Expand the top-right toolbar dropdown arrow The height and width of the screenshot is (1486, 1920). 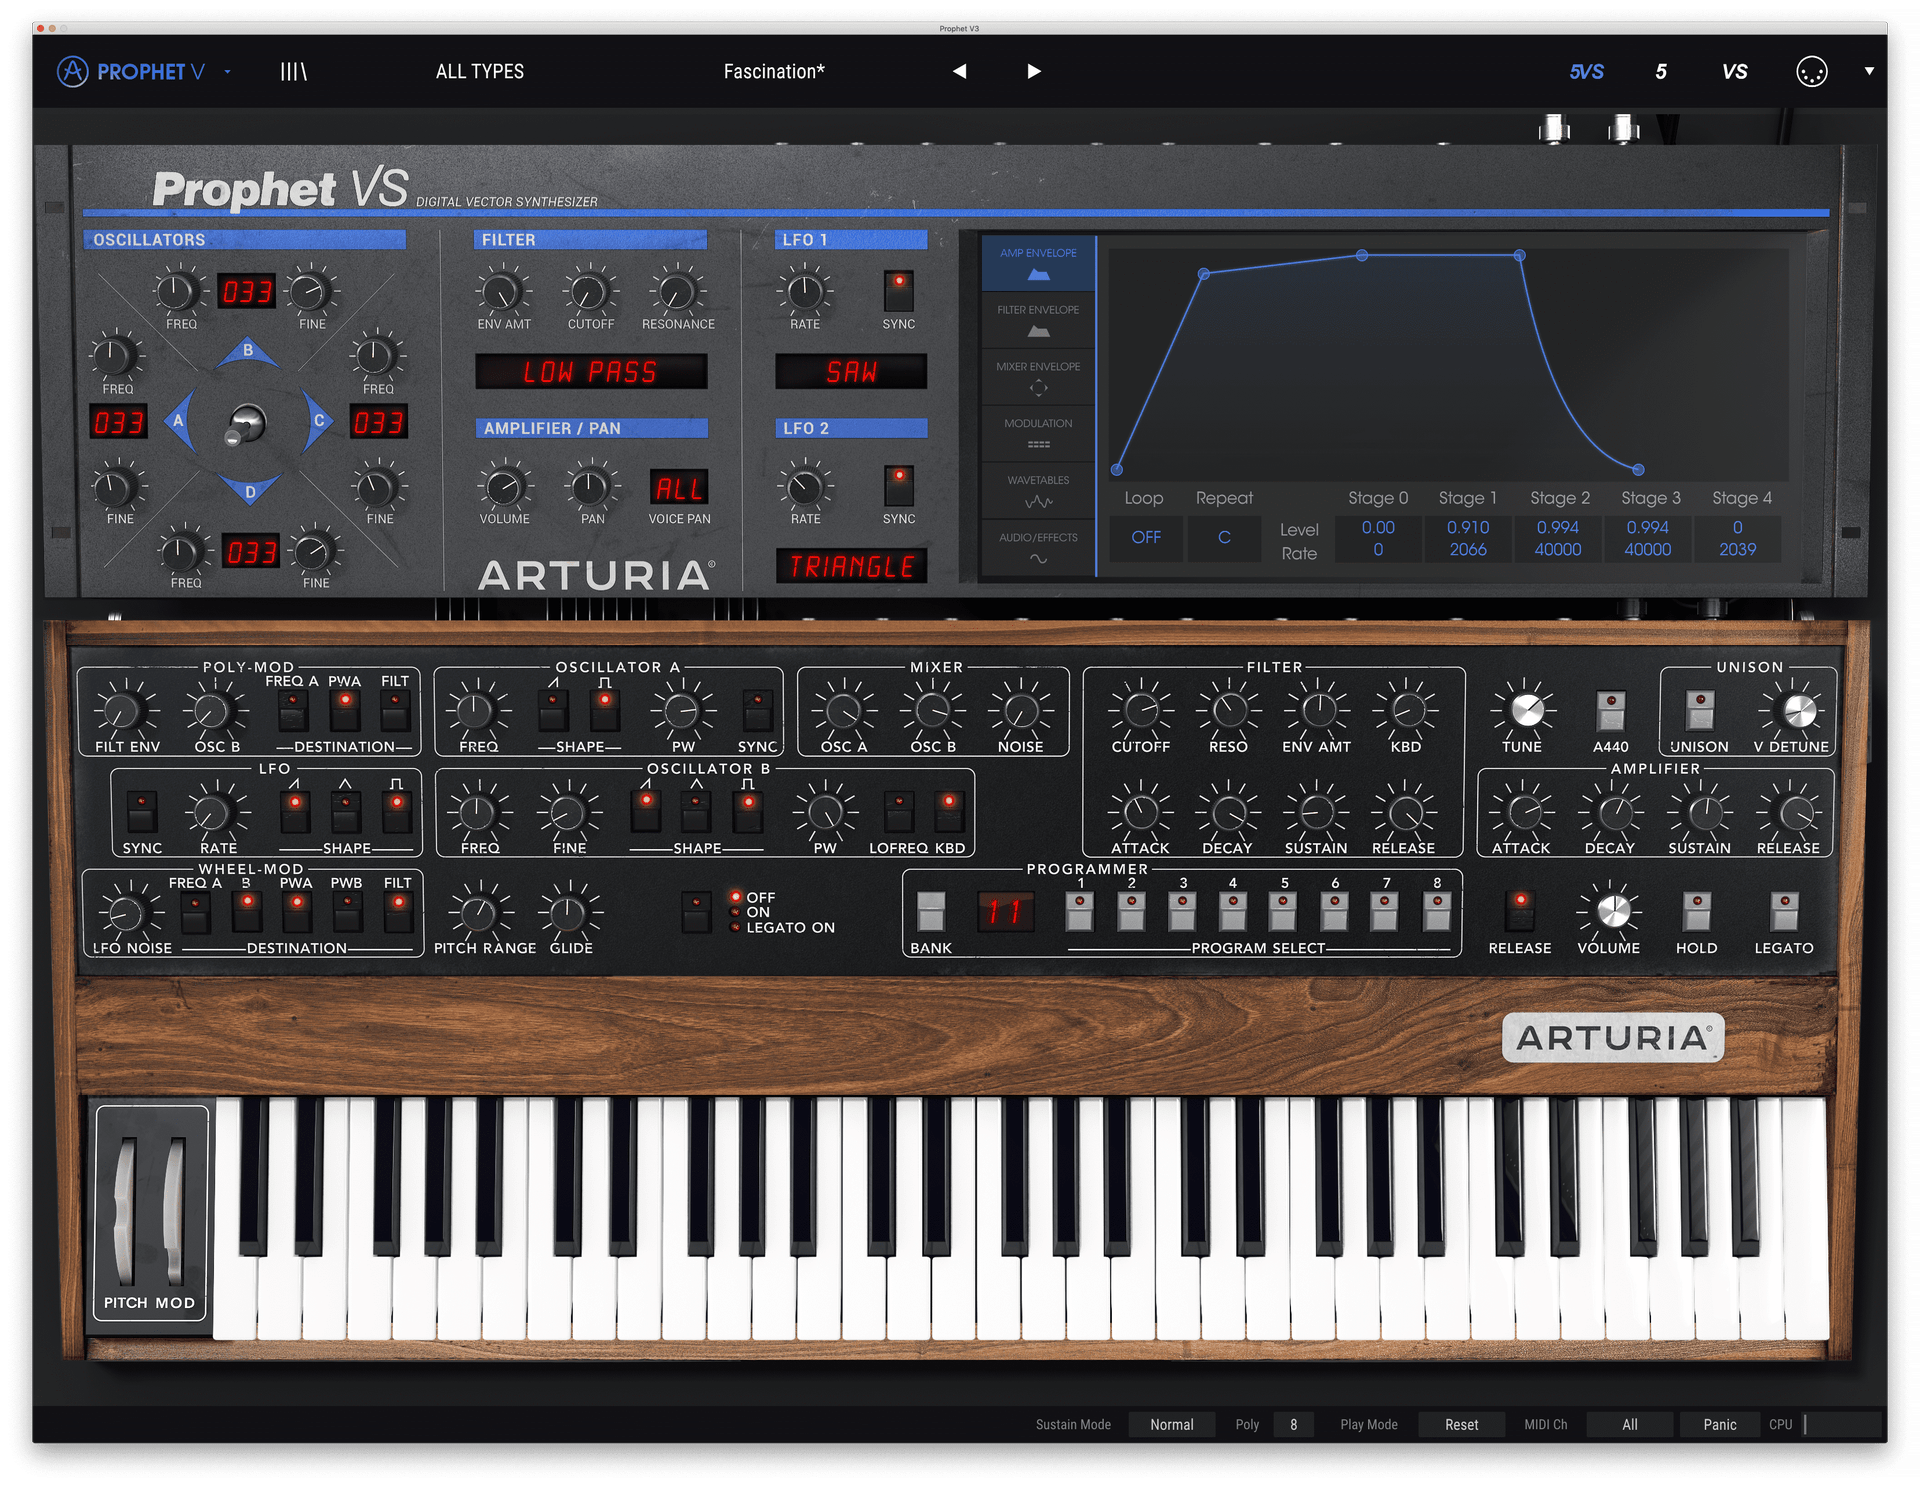[x=1868, y=71]
